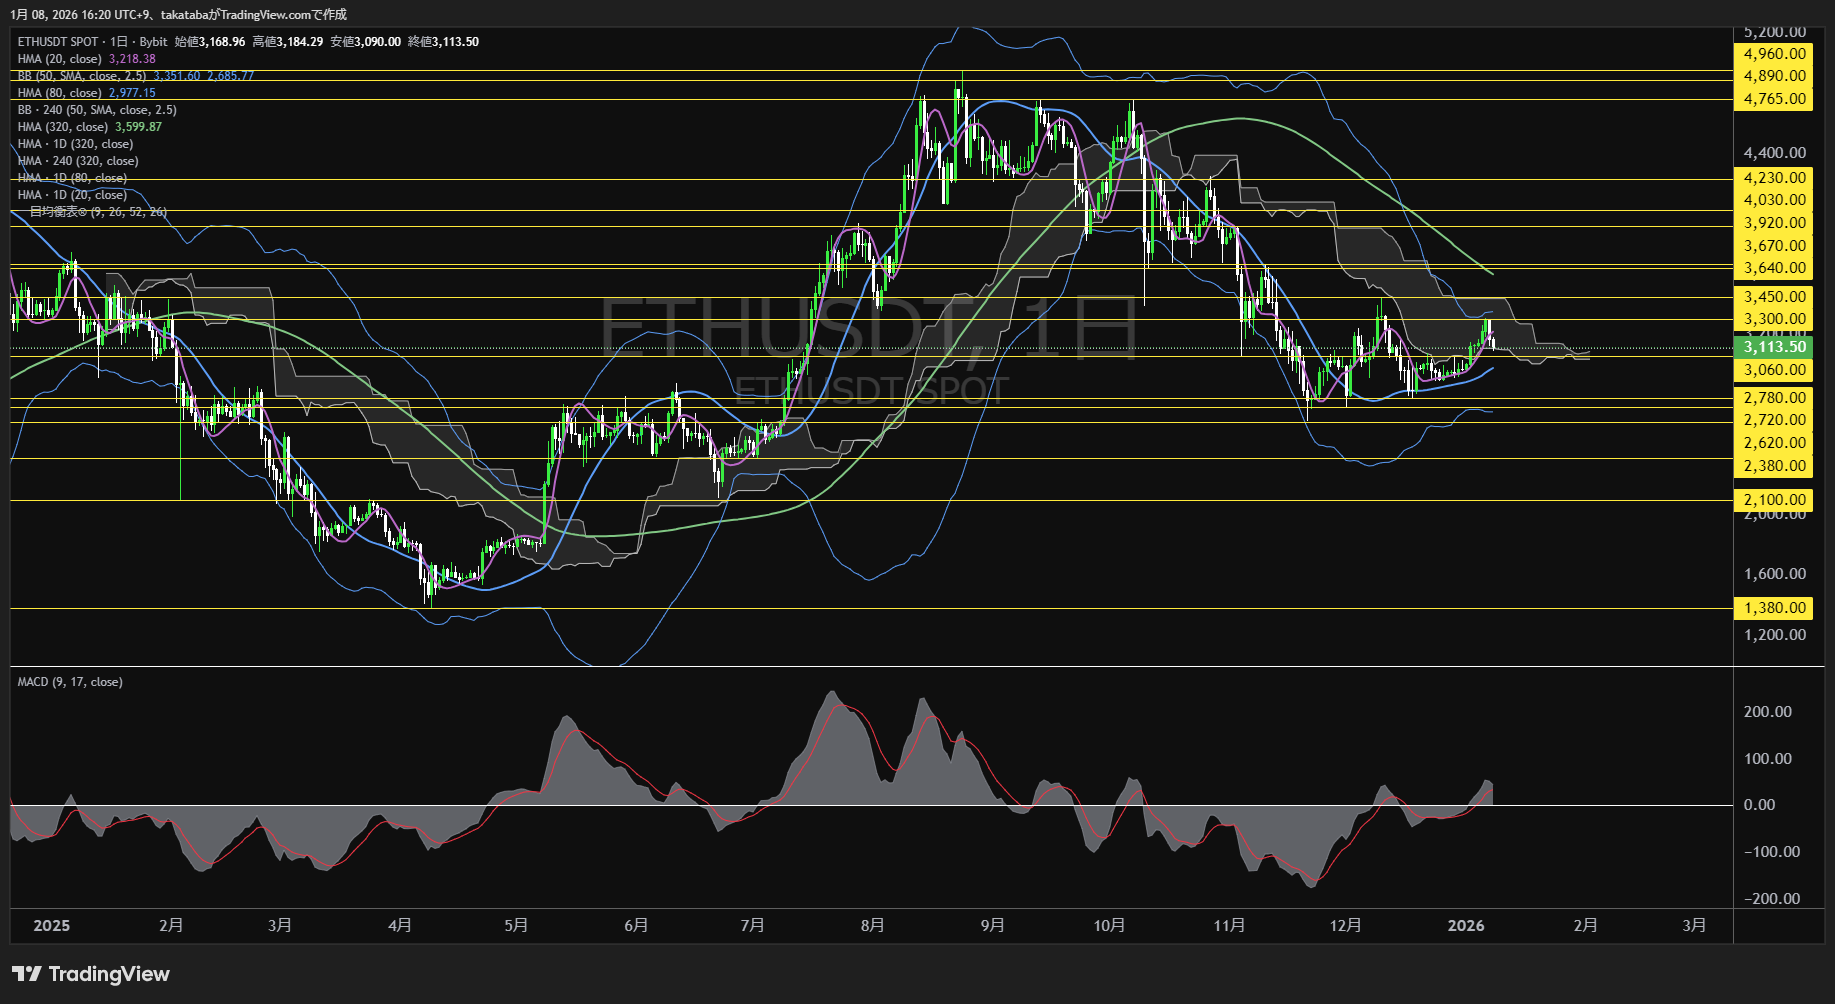Click the 3,640.00 yellow price label
This screenshot has height=1004, width=1835.
pos(1774,268)
